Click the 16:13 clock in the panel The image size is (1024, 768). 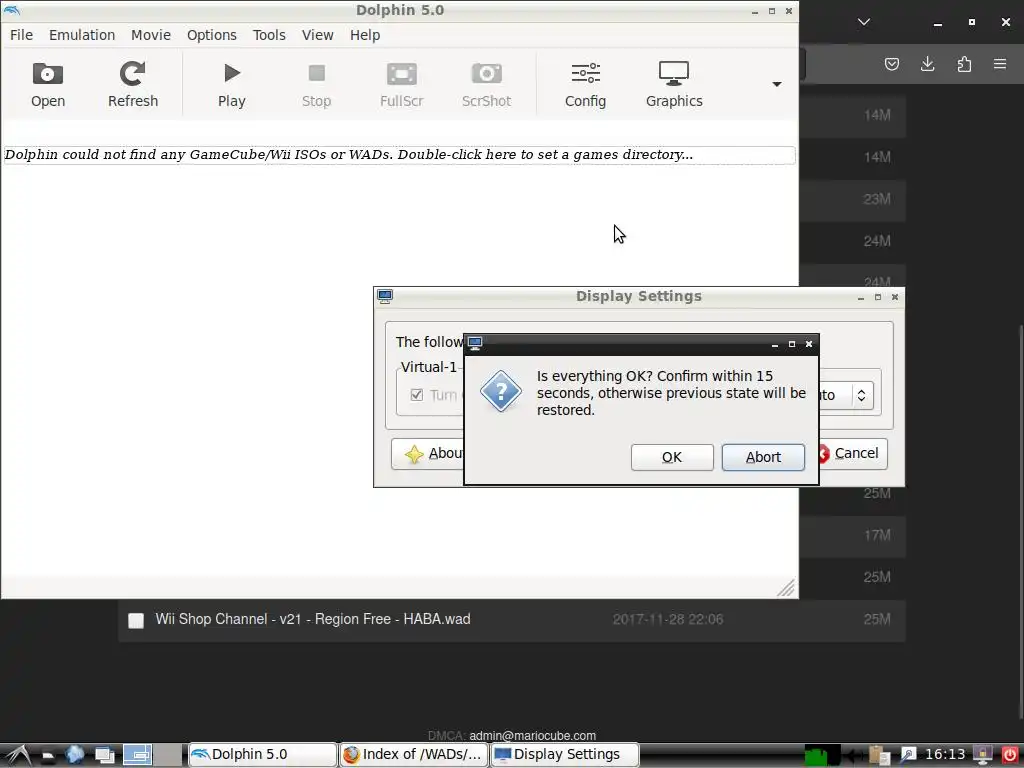(945, 754)
